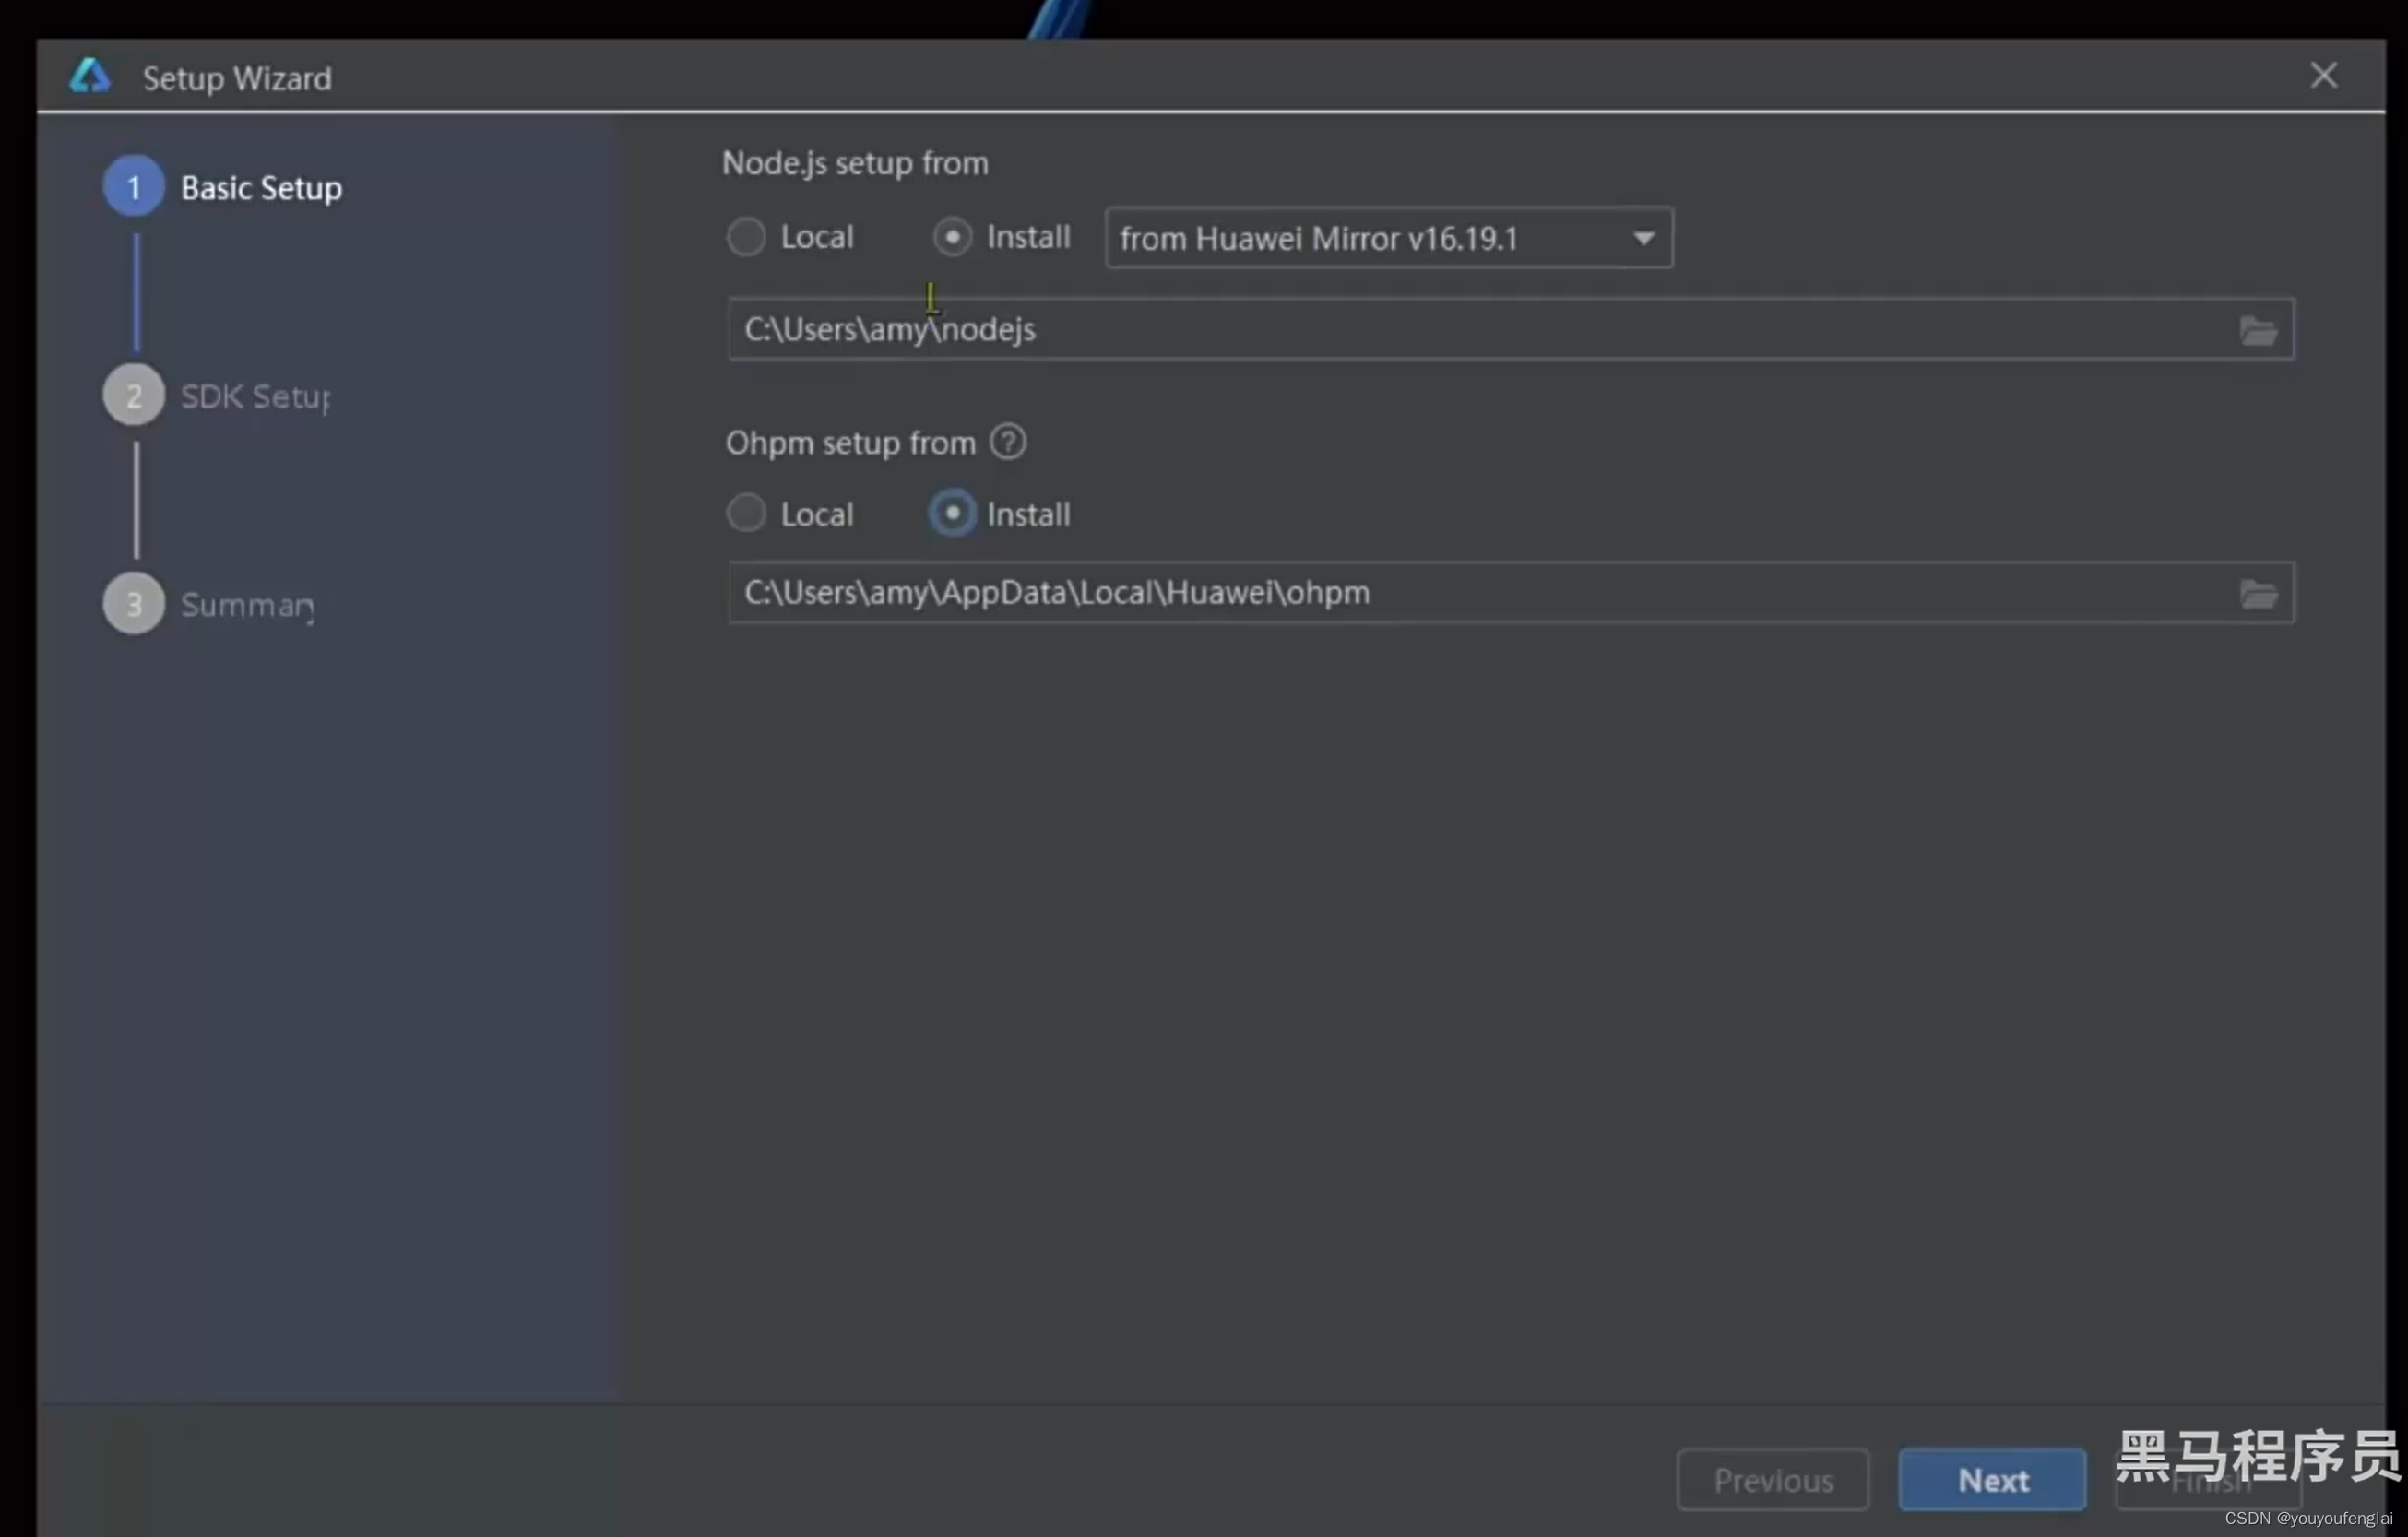2408x1537 pixels.
Task: Click the Node.js mirror dropdown arrow
Action: (1643, 238)
